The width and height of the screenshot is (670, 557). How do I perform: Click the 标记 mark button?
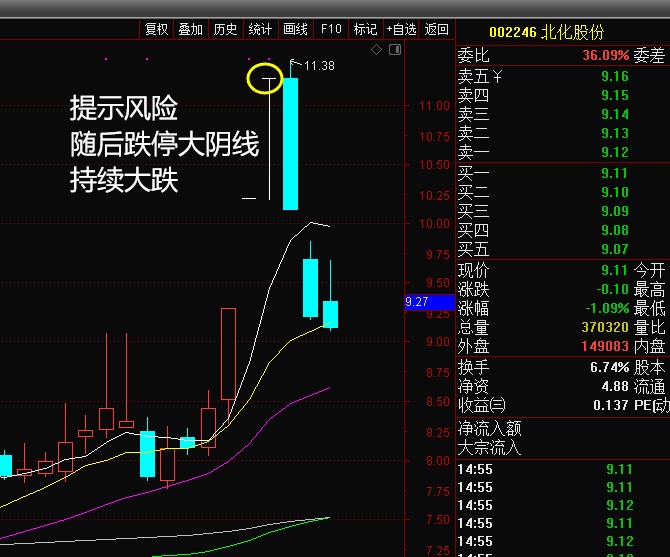[366, 29]
